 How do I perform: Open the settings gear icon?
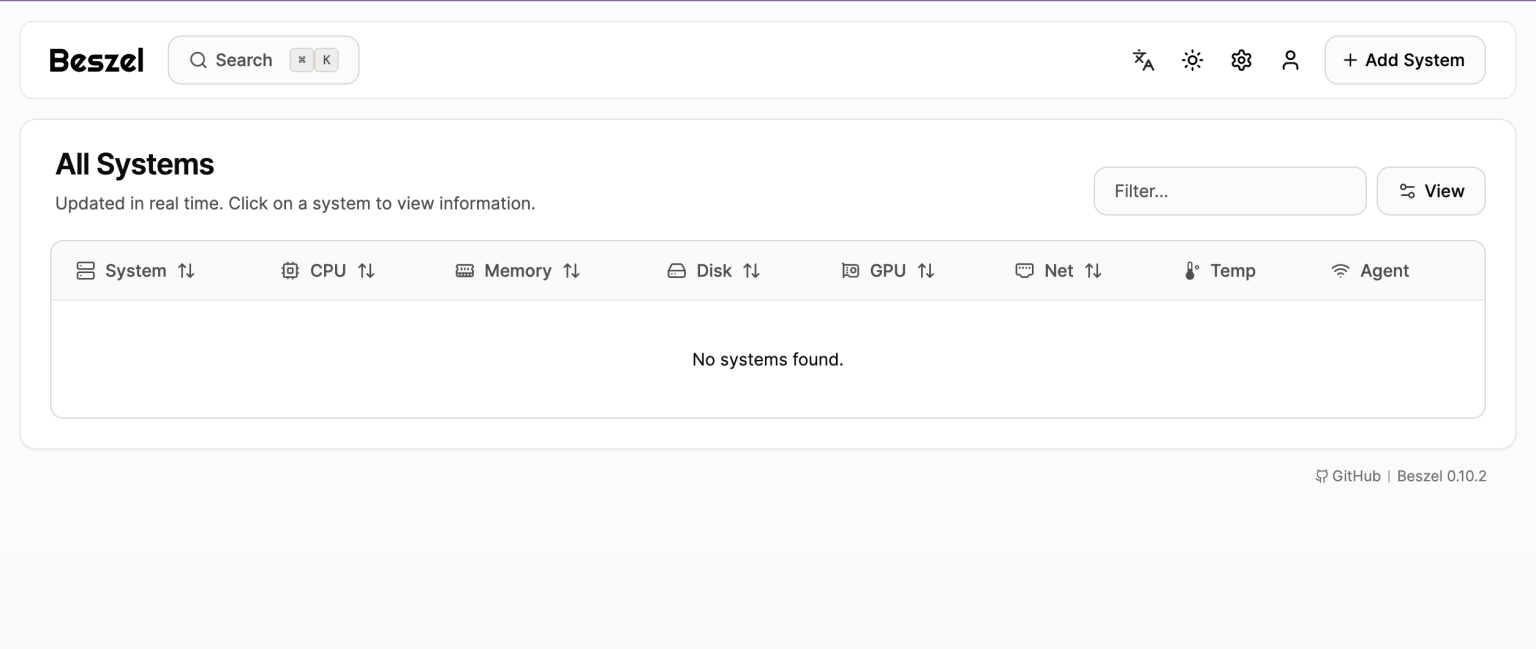click(x=1241, y=60)
